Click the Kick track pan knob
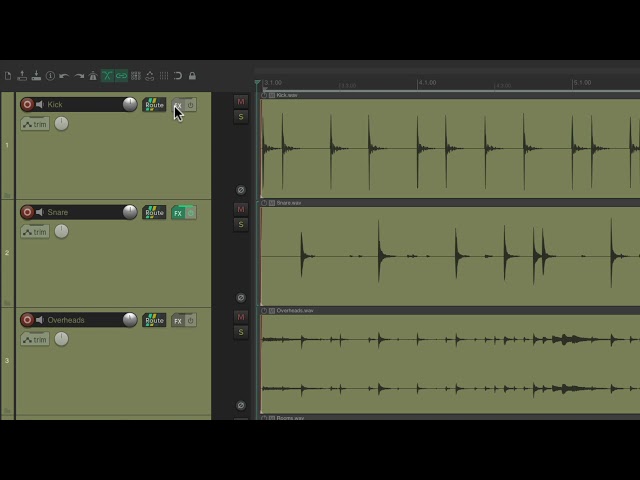Image resolution: width=640 pixels, height=480 pixels. (x=62, y=124)
